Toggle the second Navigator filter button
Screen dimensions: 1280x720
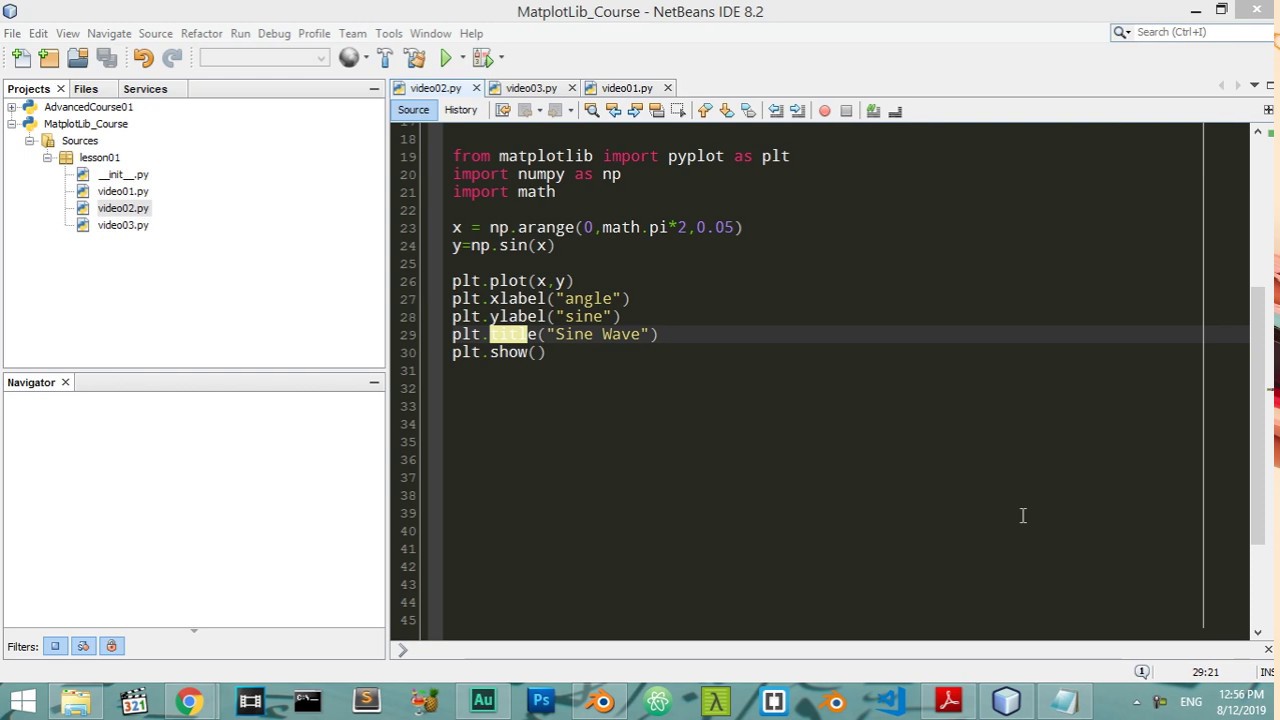coord(83,646)
